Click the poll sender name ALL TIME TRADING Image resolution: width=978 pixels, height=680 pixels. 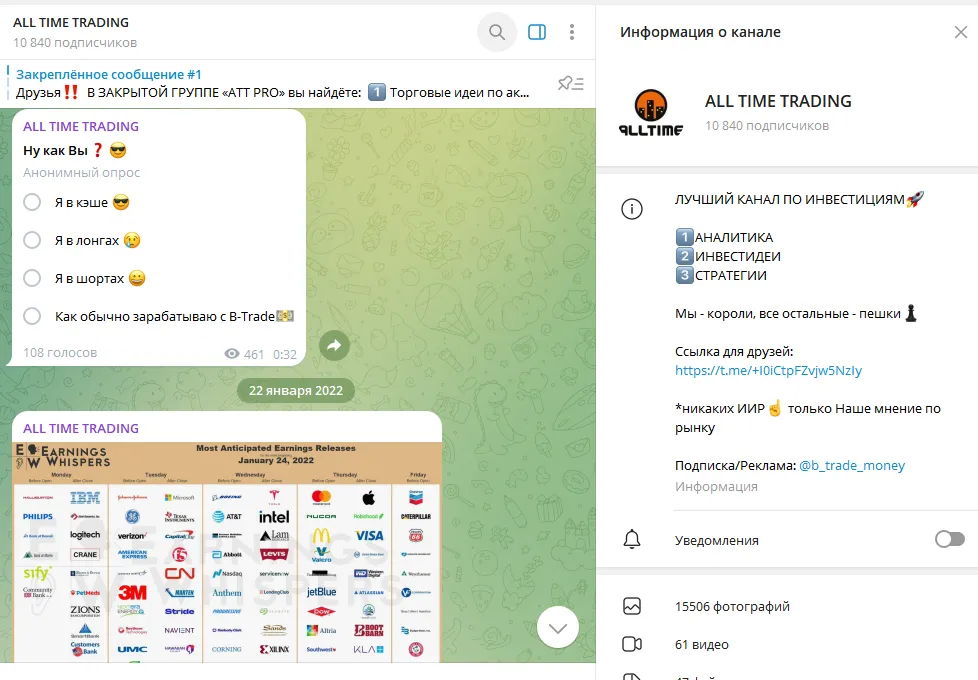[81, 126]
